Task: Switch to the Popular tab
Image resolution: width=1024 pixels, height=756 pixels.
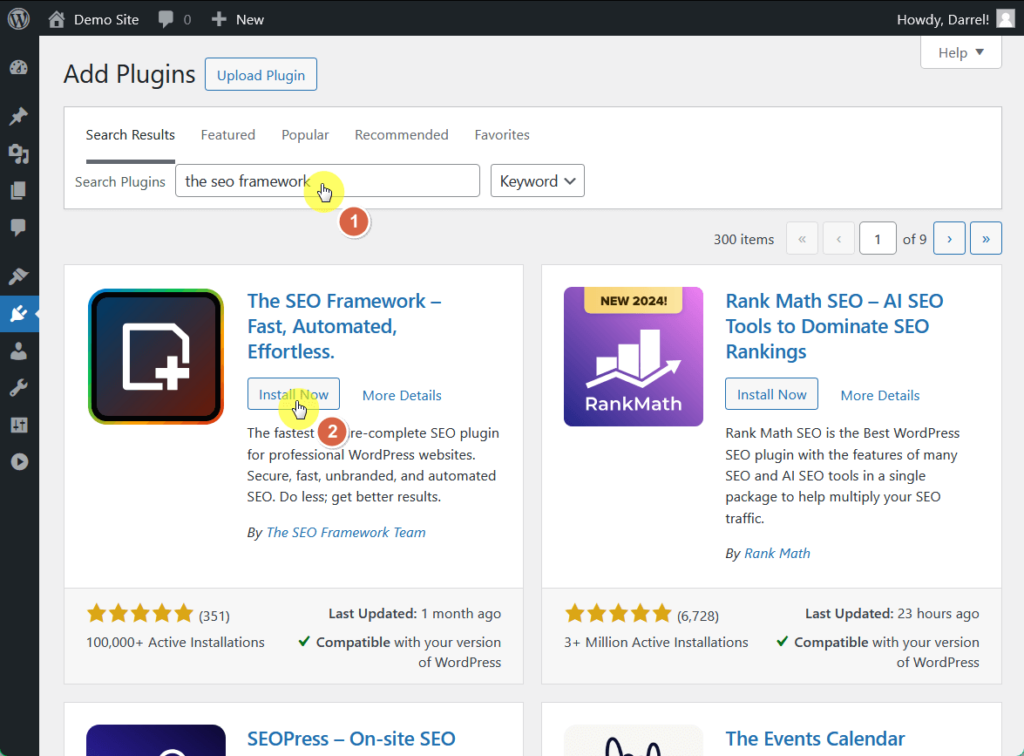Action: point(305,134)
